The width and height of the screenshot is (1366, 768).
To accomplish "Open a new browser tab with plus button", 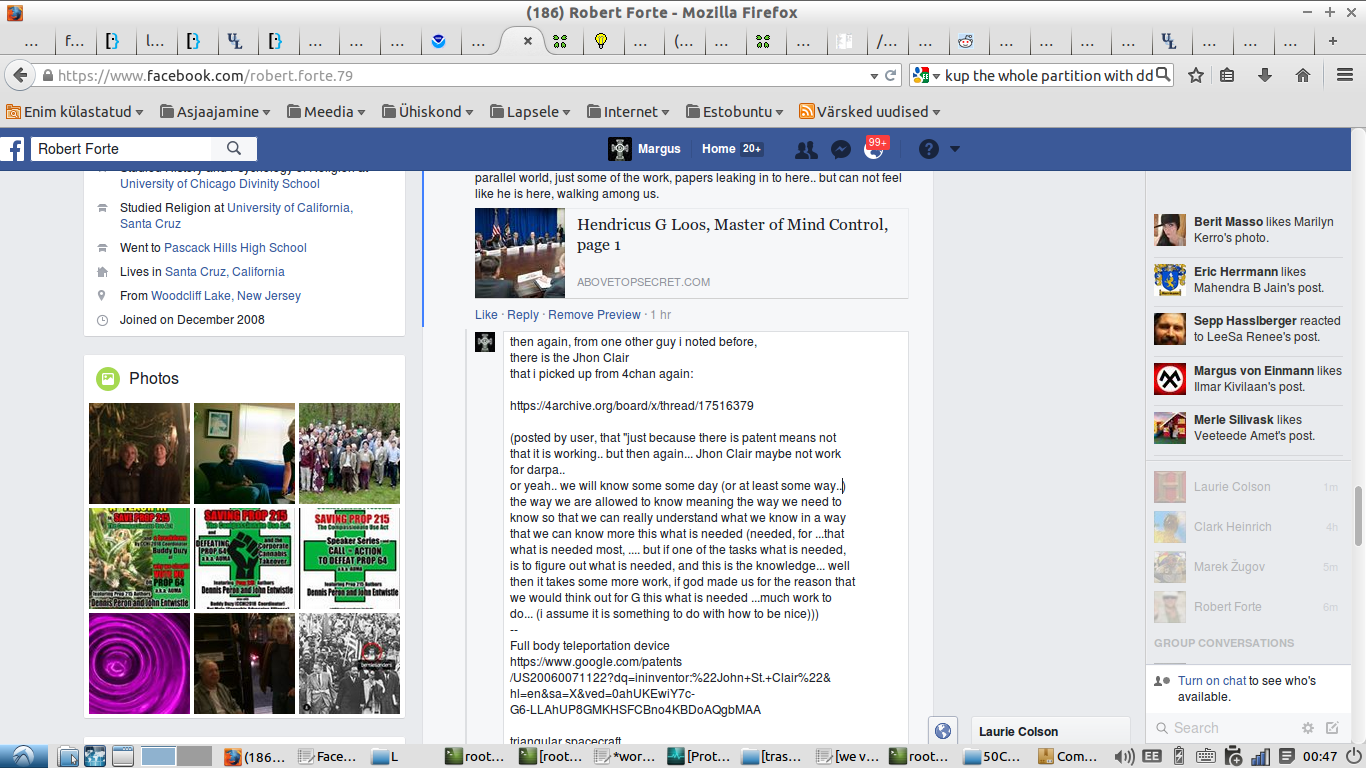I will coord(1332,41).
